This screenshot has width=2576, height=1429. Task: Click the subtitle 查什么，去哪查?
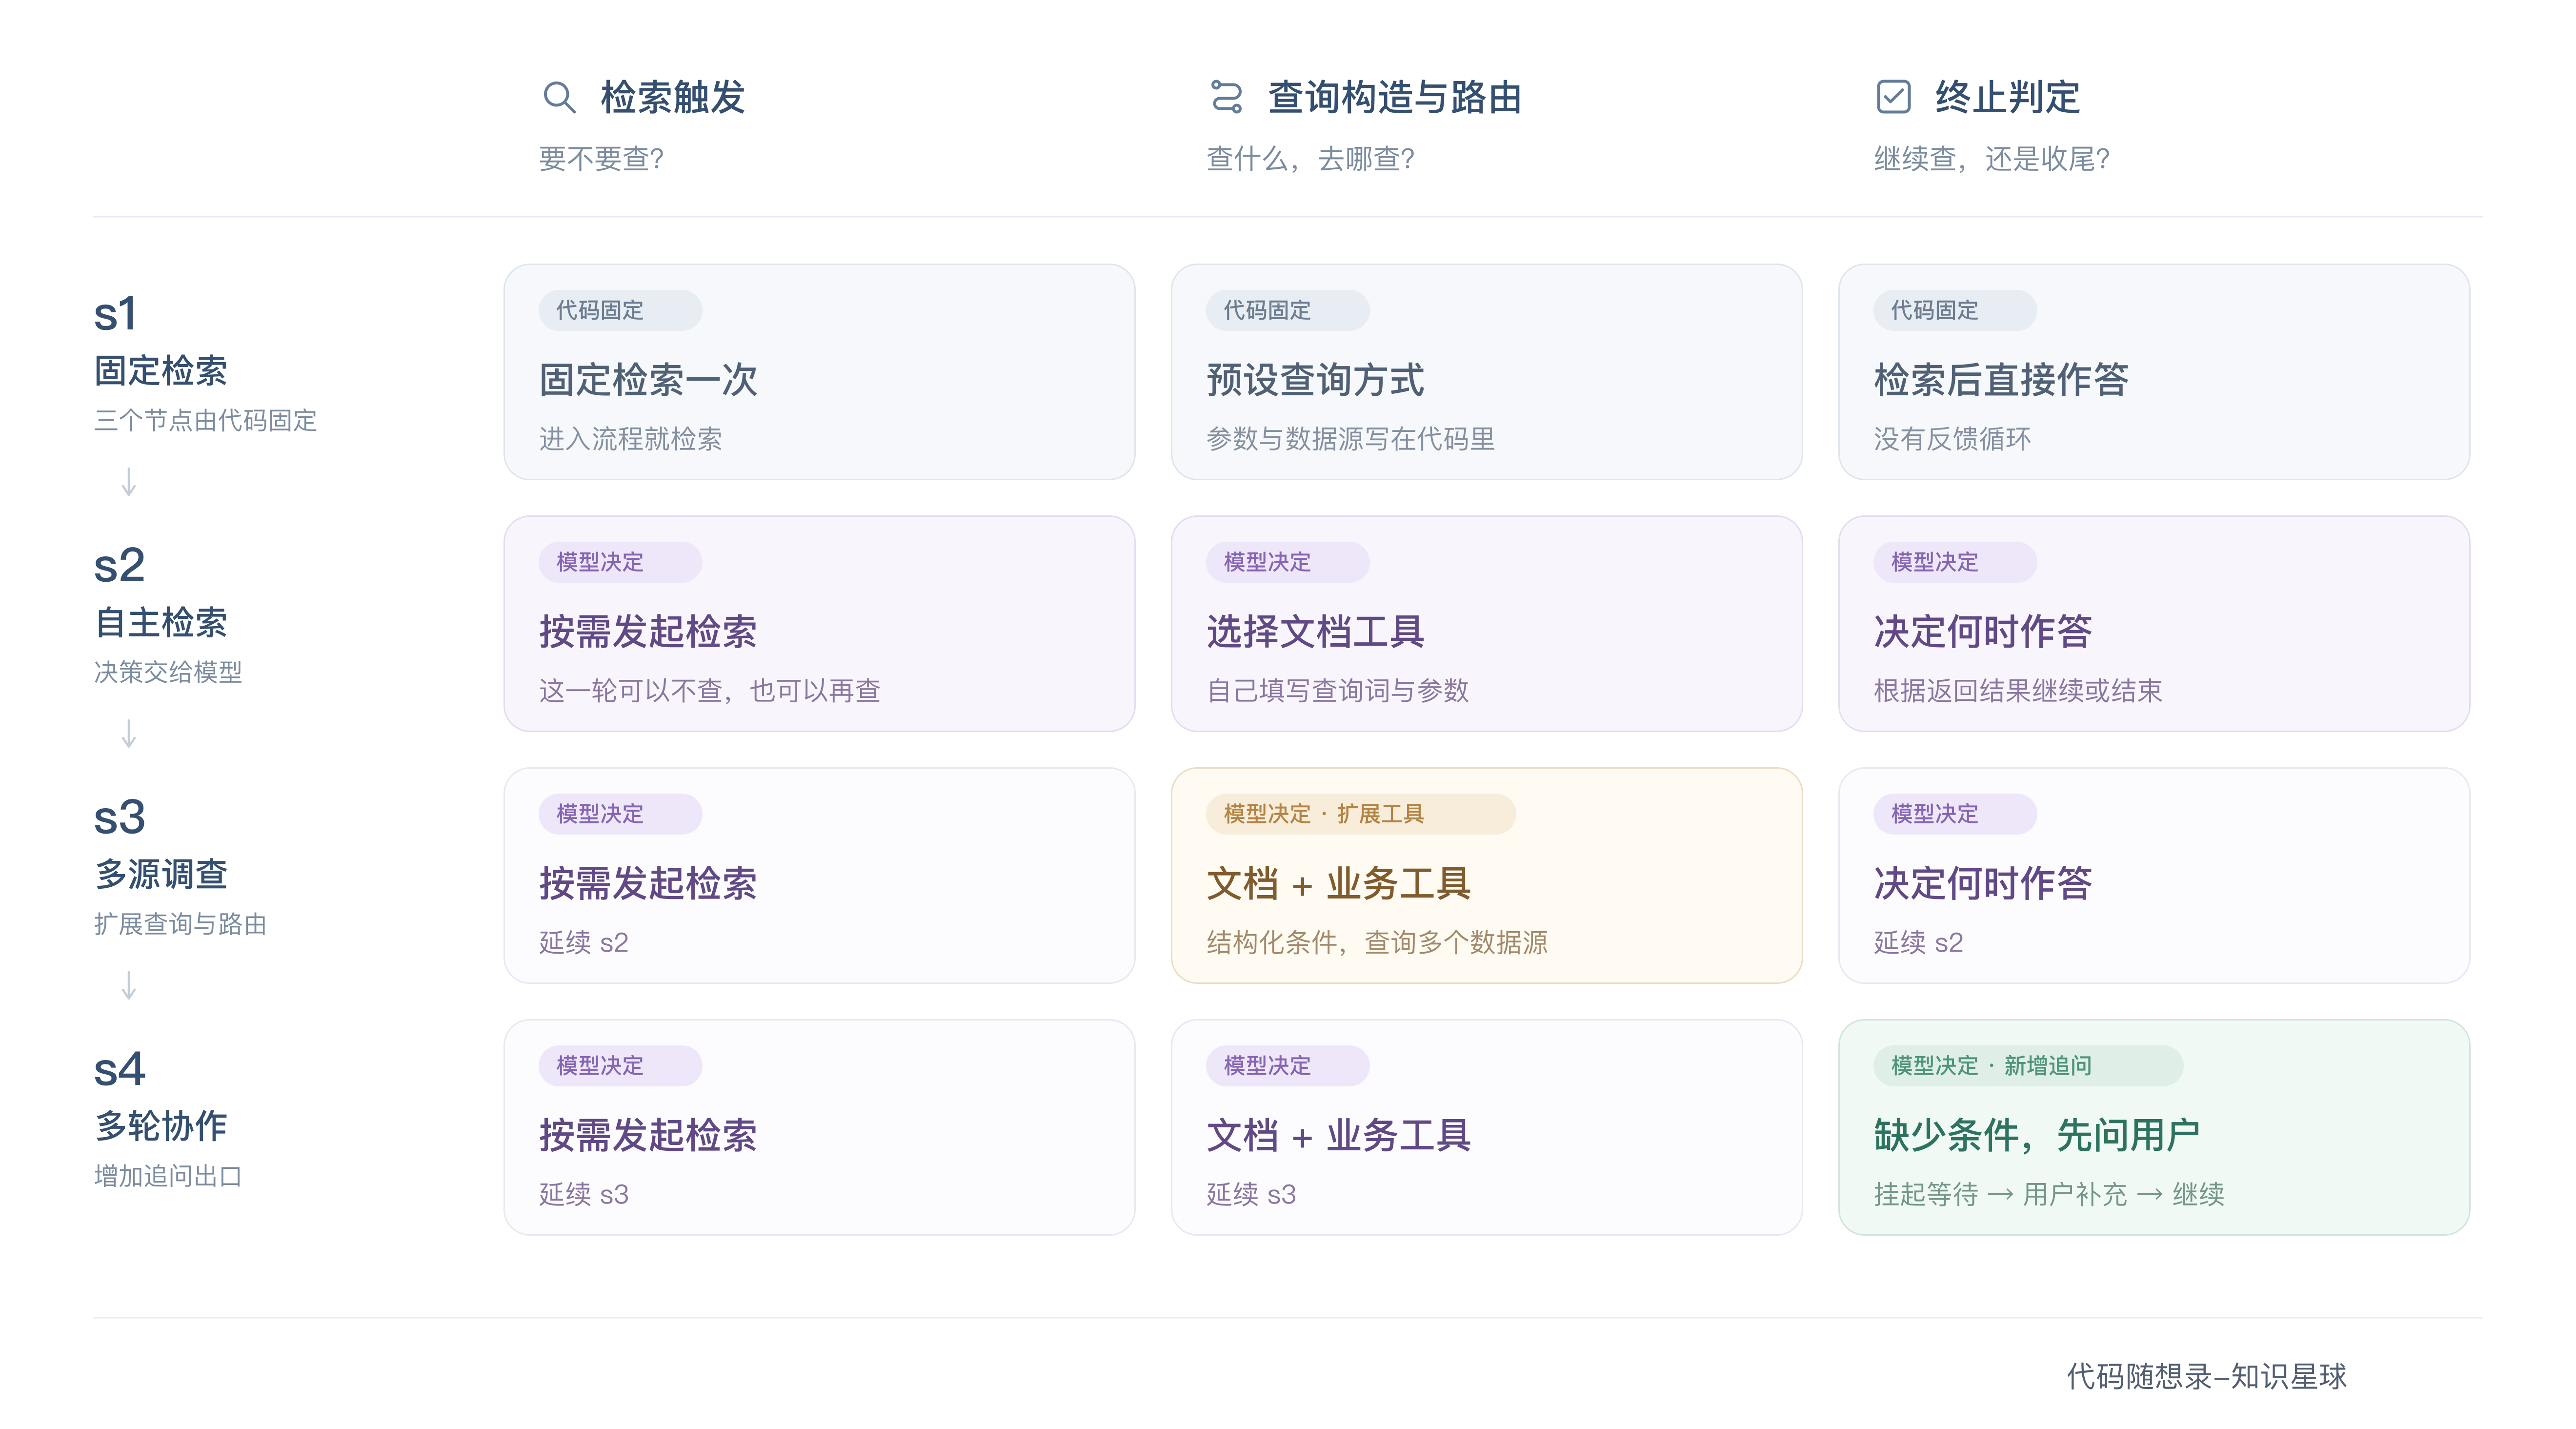coord(1310,158)
